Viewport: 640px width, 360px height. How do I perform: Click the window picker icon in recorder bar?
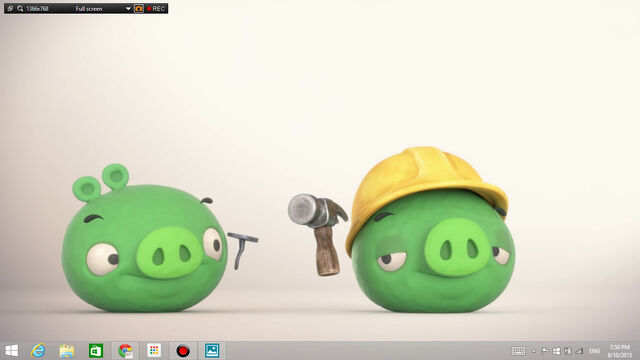[10, 9]
